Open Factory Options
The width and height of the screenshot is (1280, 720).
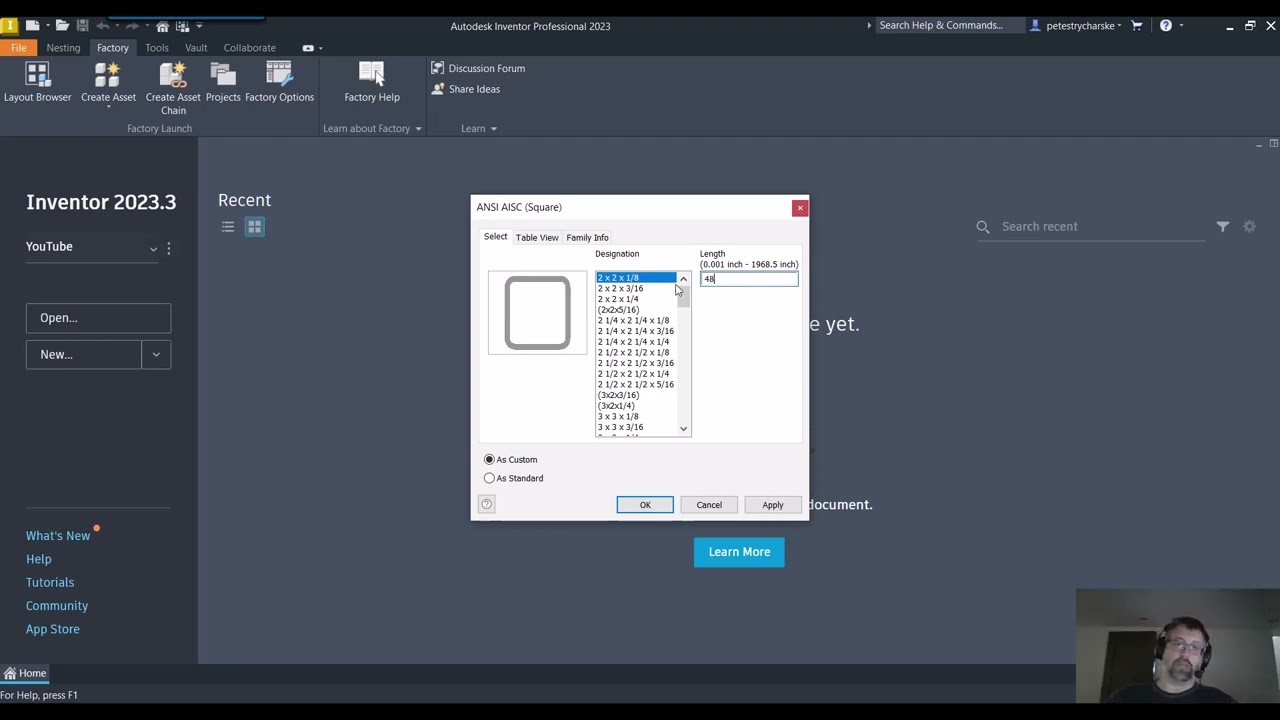279,83
